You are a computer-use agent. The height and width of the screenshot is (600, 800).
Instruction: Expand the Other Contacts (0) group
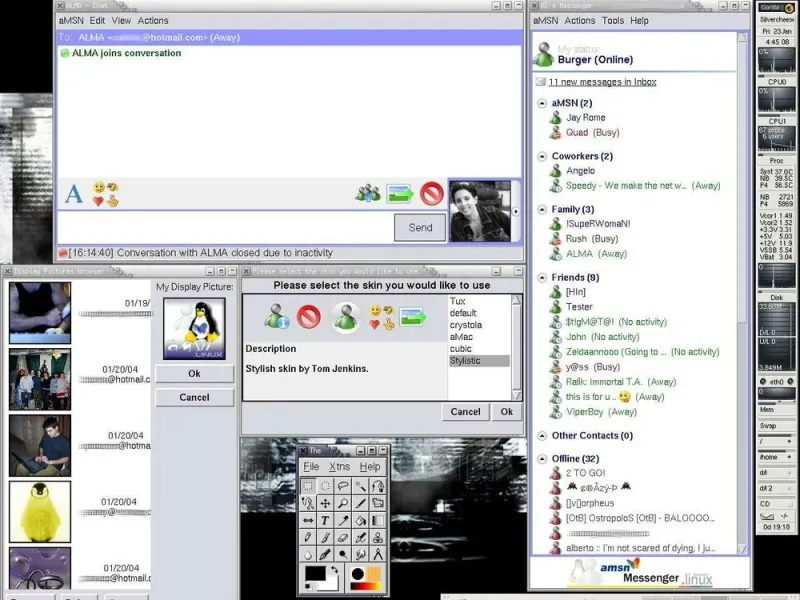tap(542, 436)
